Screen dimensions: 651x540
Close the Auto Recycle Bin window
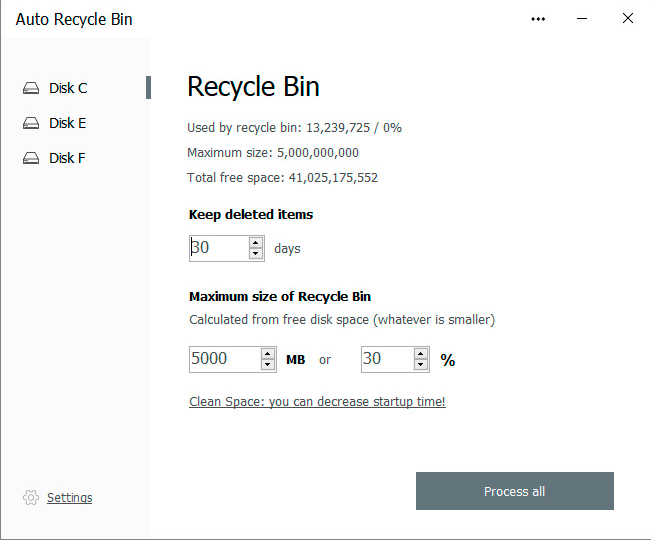click(628, 18)
